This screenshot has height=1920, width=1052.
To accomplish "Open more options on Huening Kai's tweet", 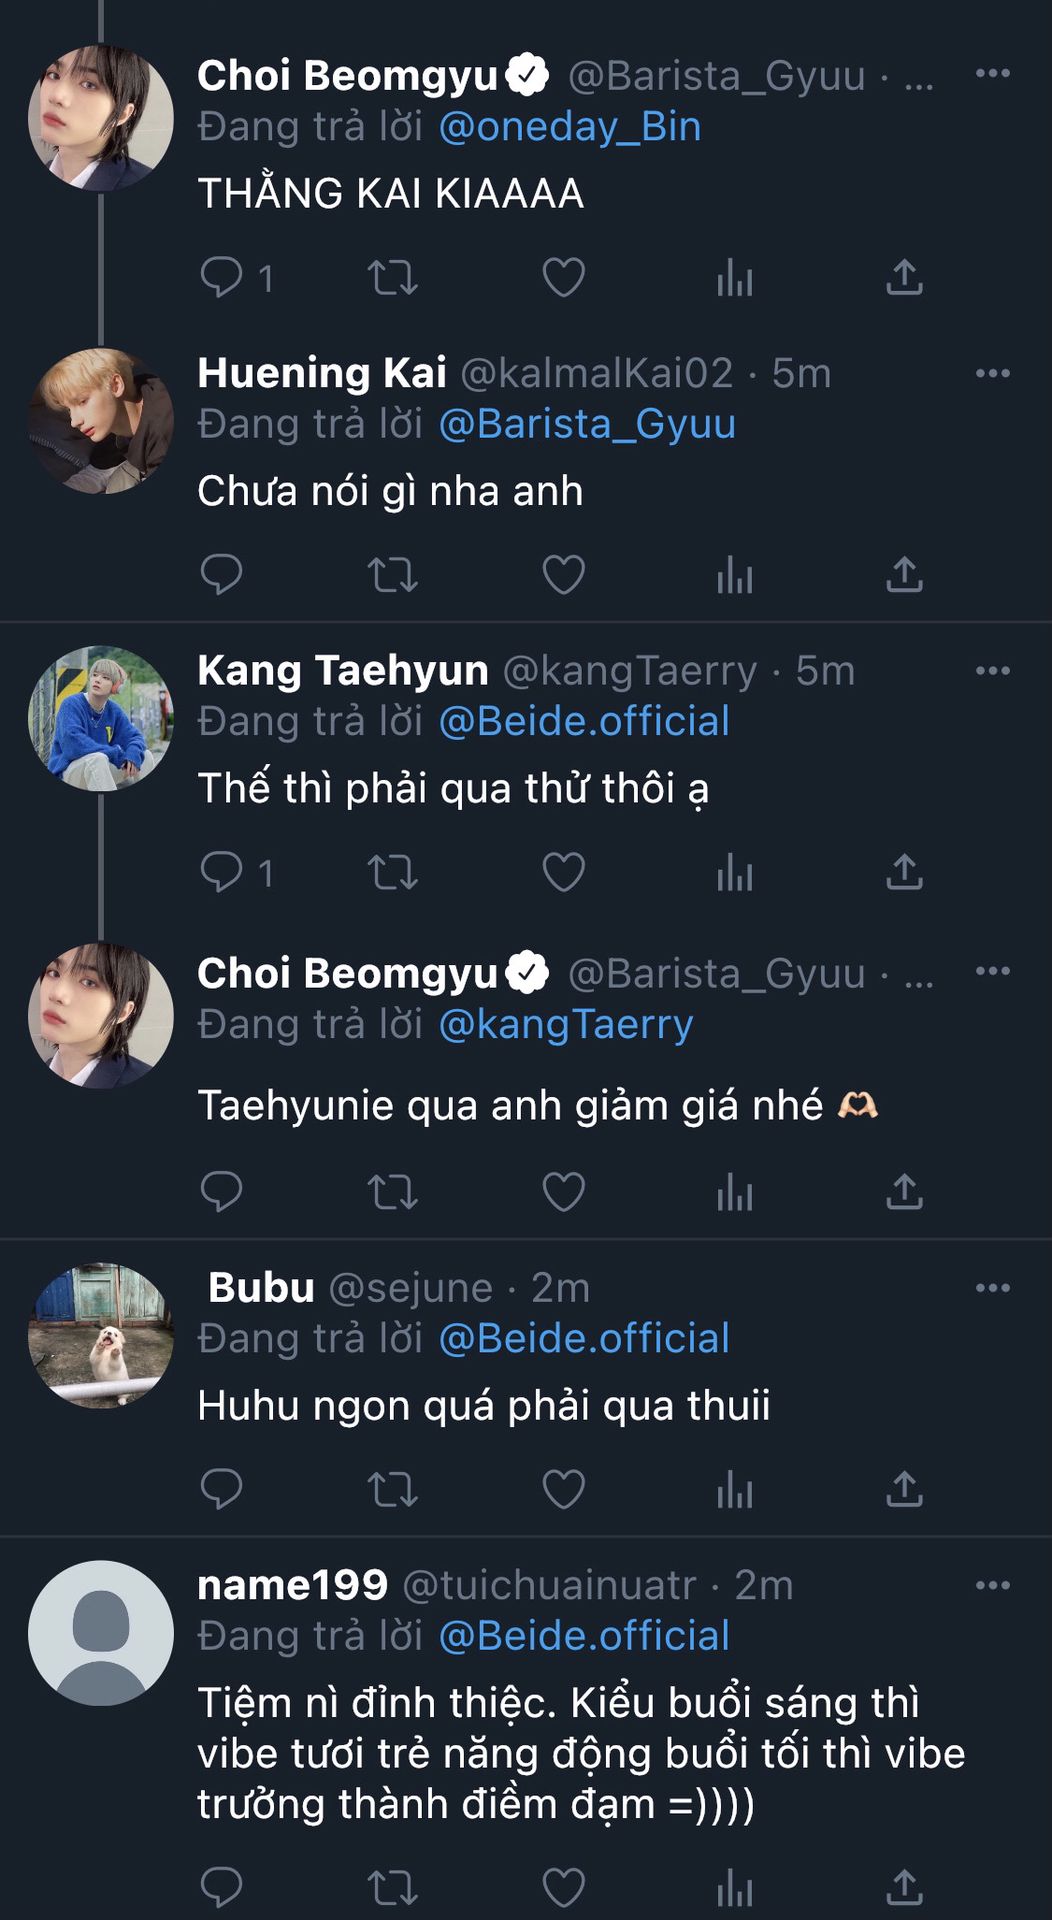I will pyautogui.click(x=992, y=373).
